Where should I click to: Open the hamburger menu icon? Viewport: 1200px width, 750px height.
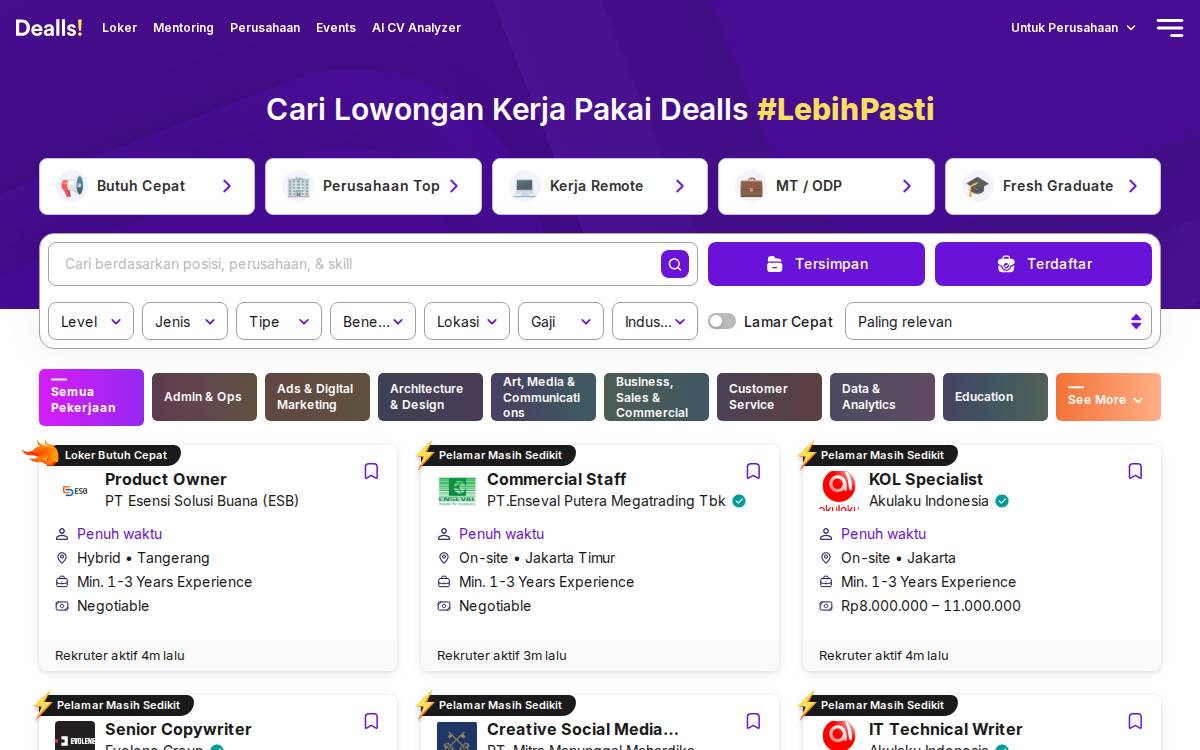[x=1169, y=28]
